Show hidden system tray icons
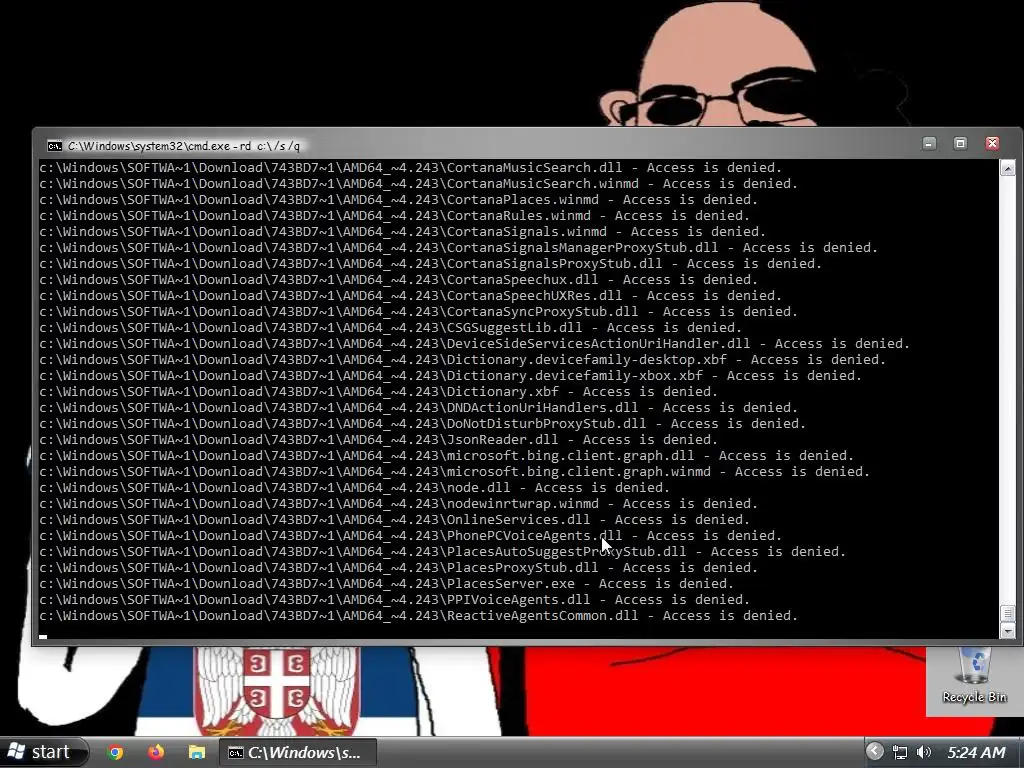Viewport: 1024px width, 768px height. pos(874,752)
